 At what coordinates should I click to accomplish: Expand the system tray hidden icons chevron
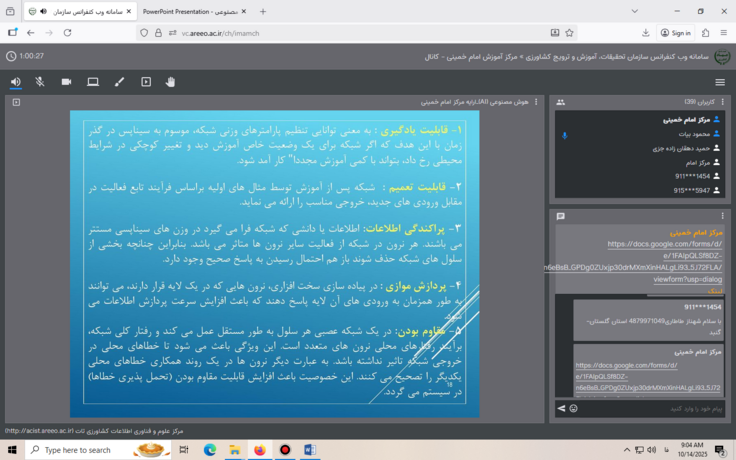pos(627,450)
